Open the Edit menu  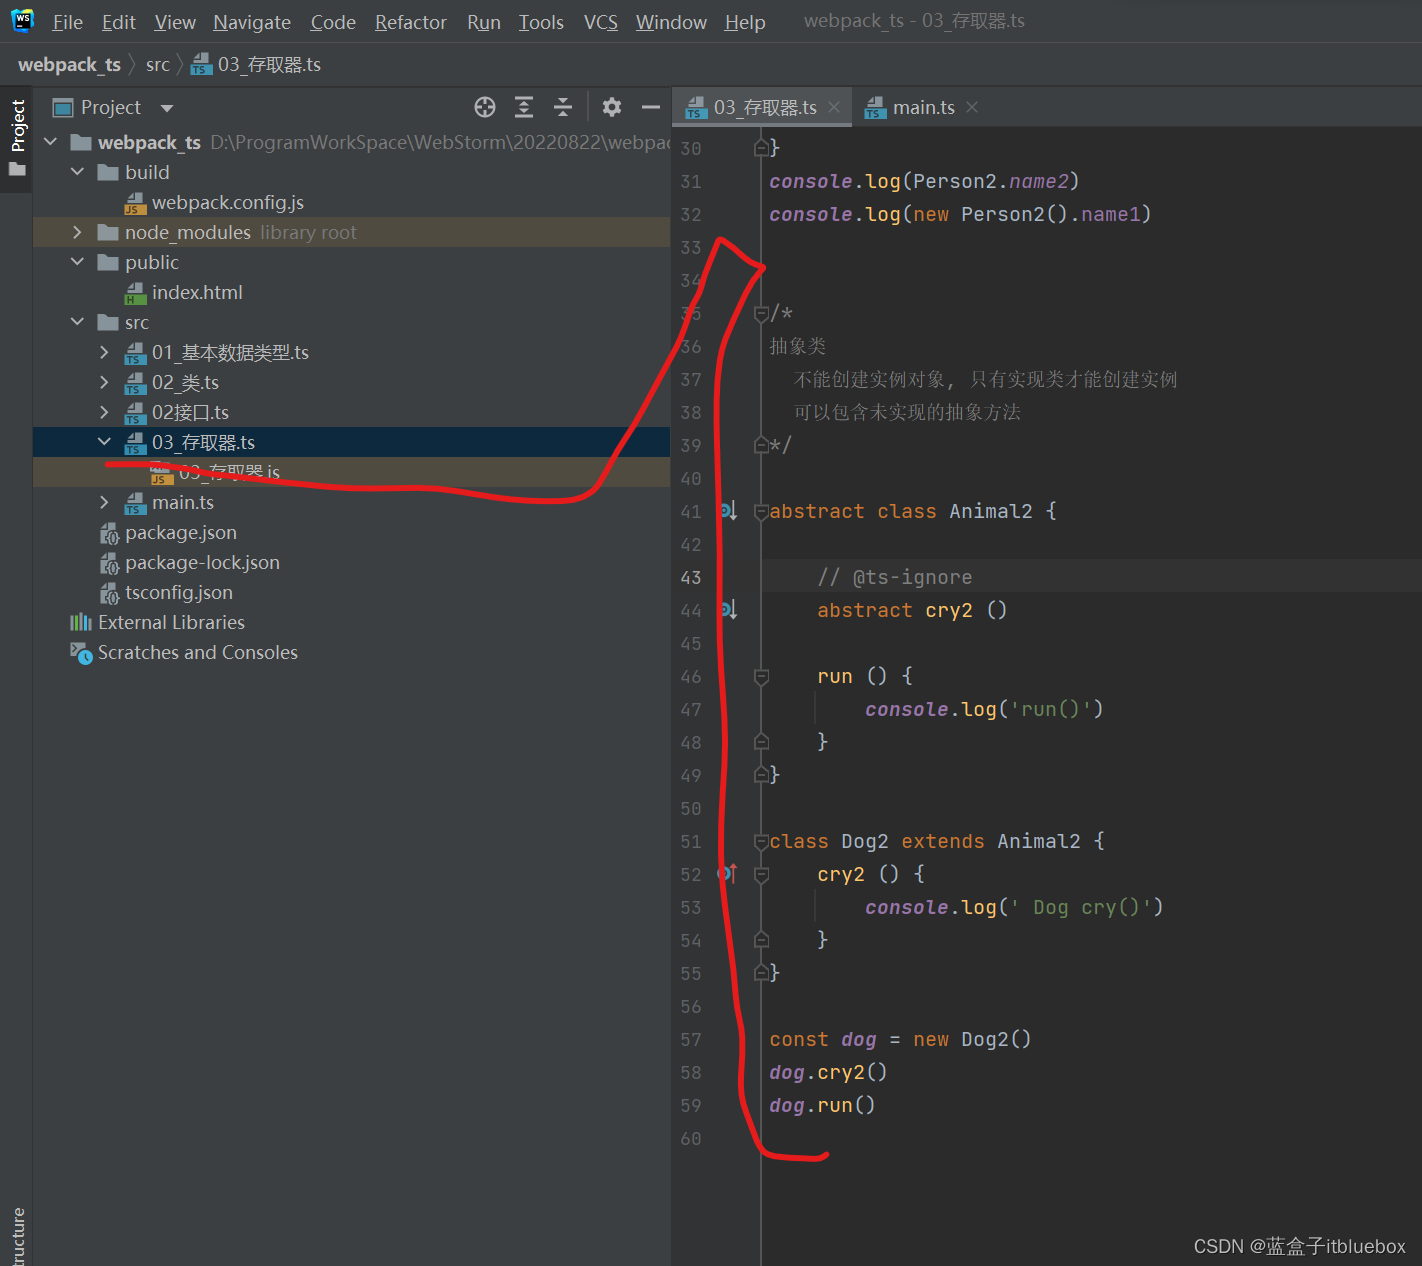click(x=119, y=22)
